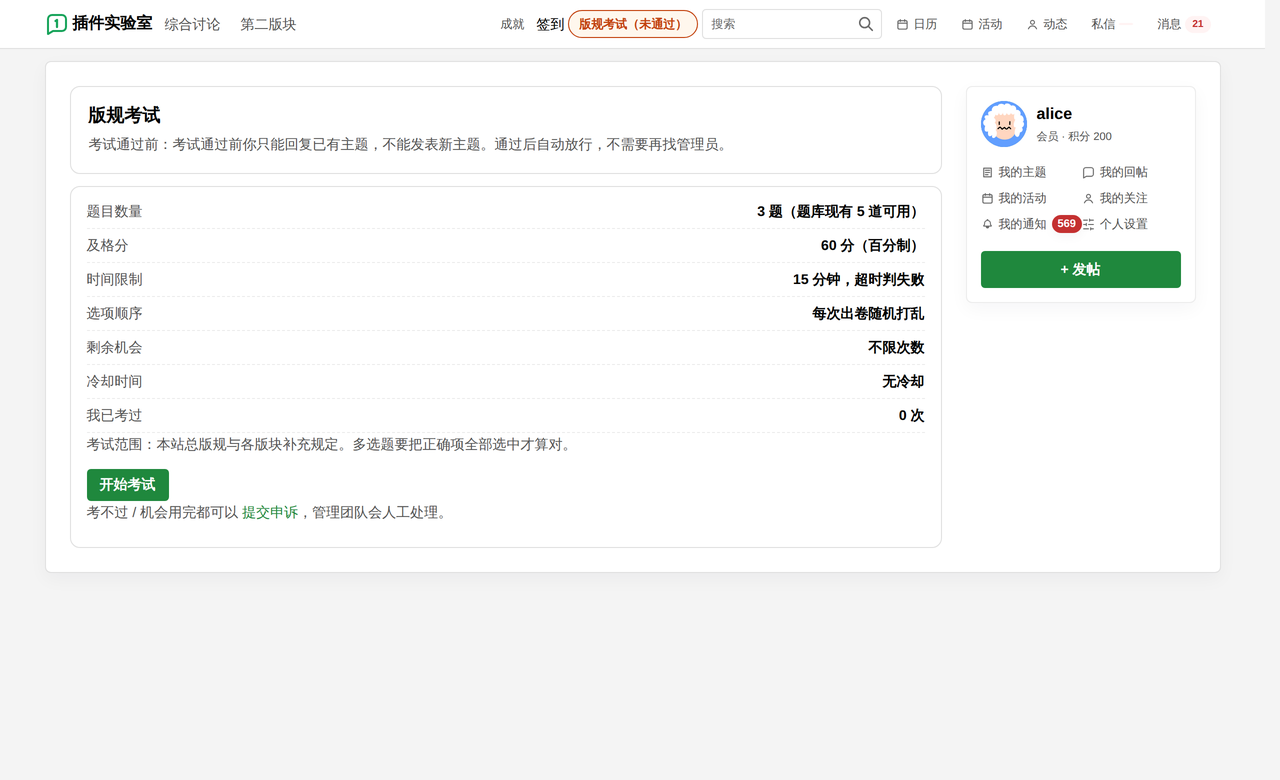The width and height of the screenshot is (1280, 780).
Task: Select the value 15 分钟，超时判失败
Action: coord(858,280)
